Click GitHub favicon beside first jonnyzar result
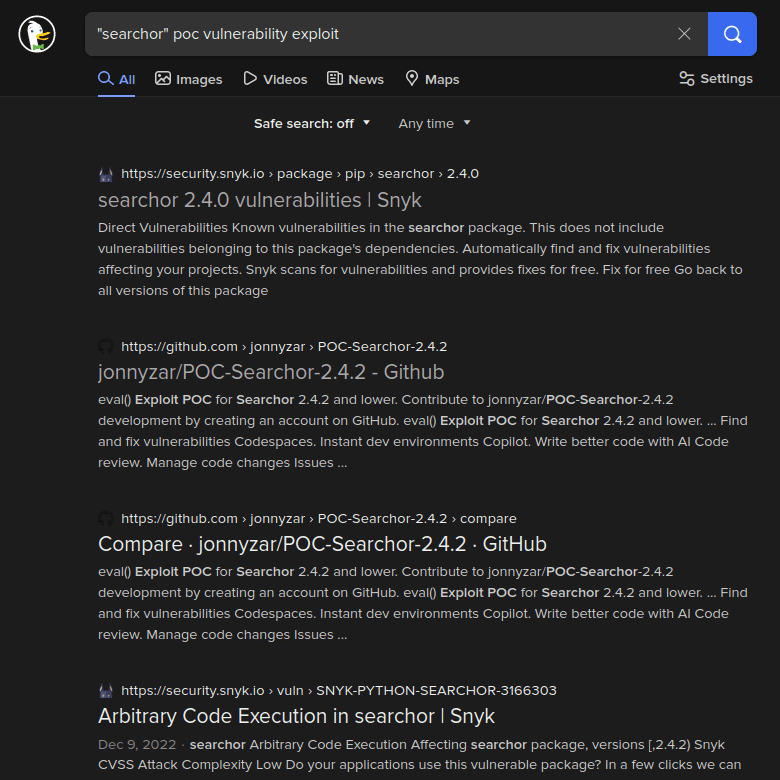This screenshot has height=780, width=780. [105, 346]
